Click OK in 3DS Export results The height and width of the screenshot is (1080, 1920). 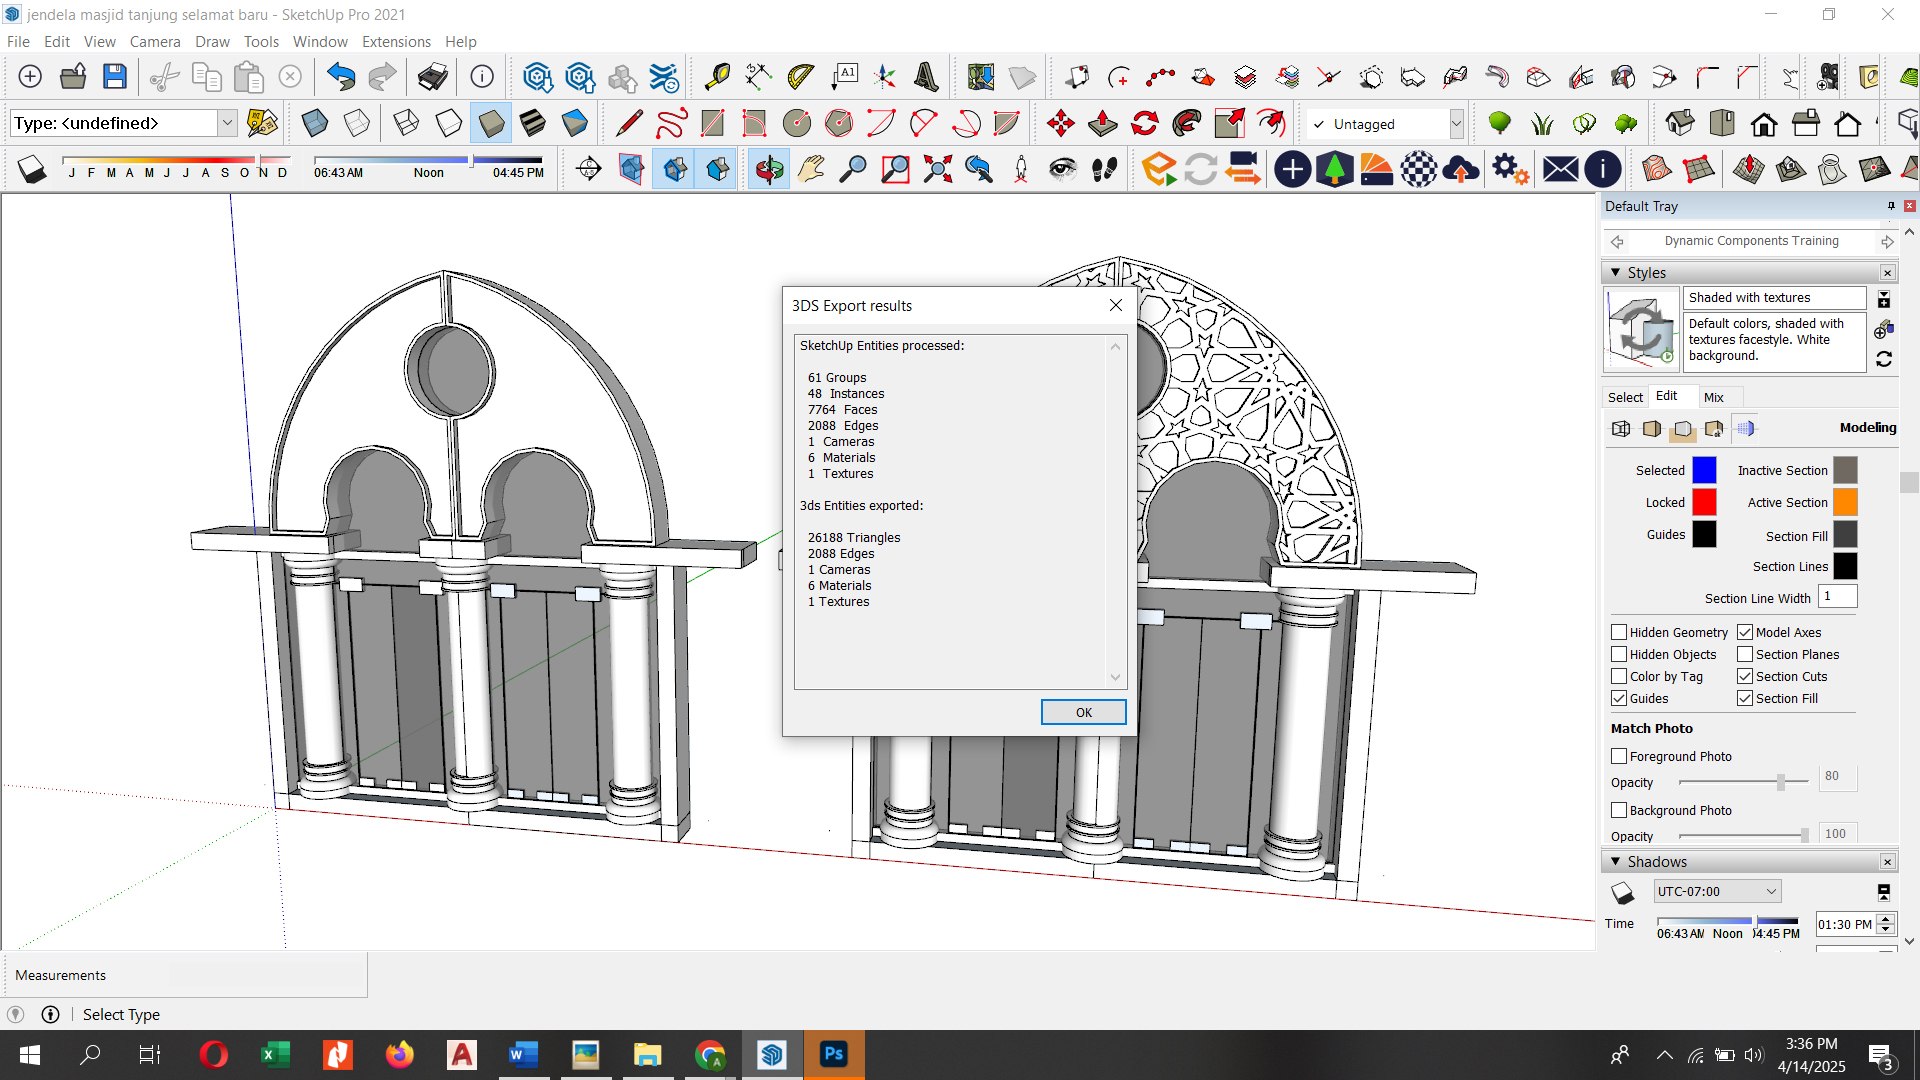(x=1084, y=712)
